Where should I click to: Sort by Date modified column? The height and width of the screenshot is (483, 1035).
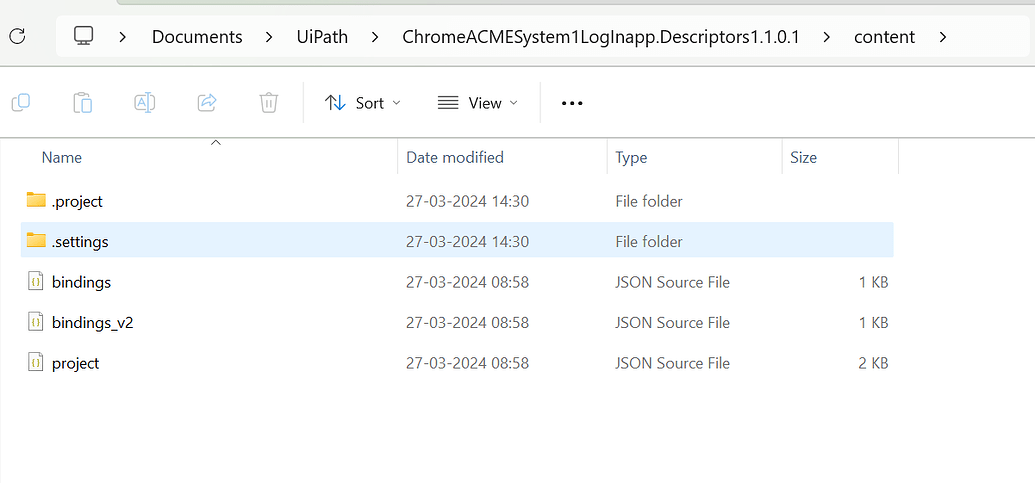tap(455, 157)
